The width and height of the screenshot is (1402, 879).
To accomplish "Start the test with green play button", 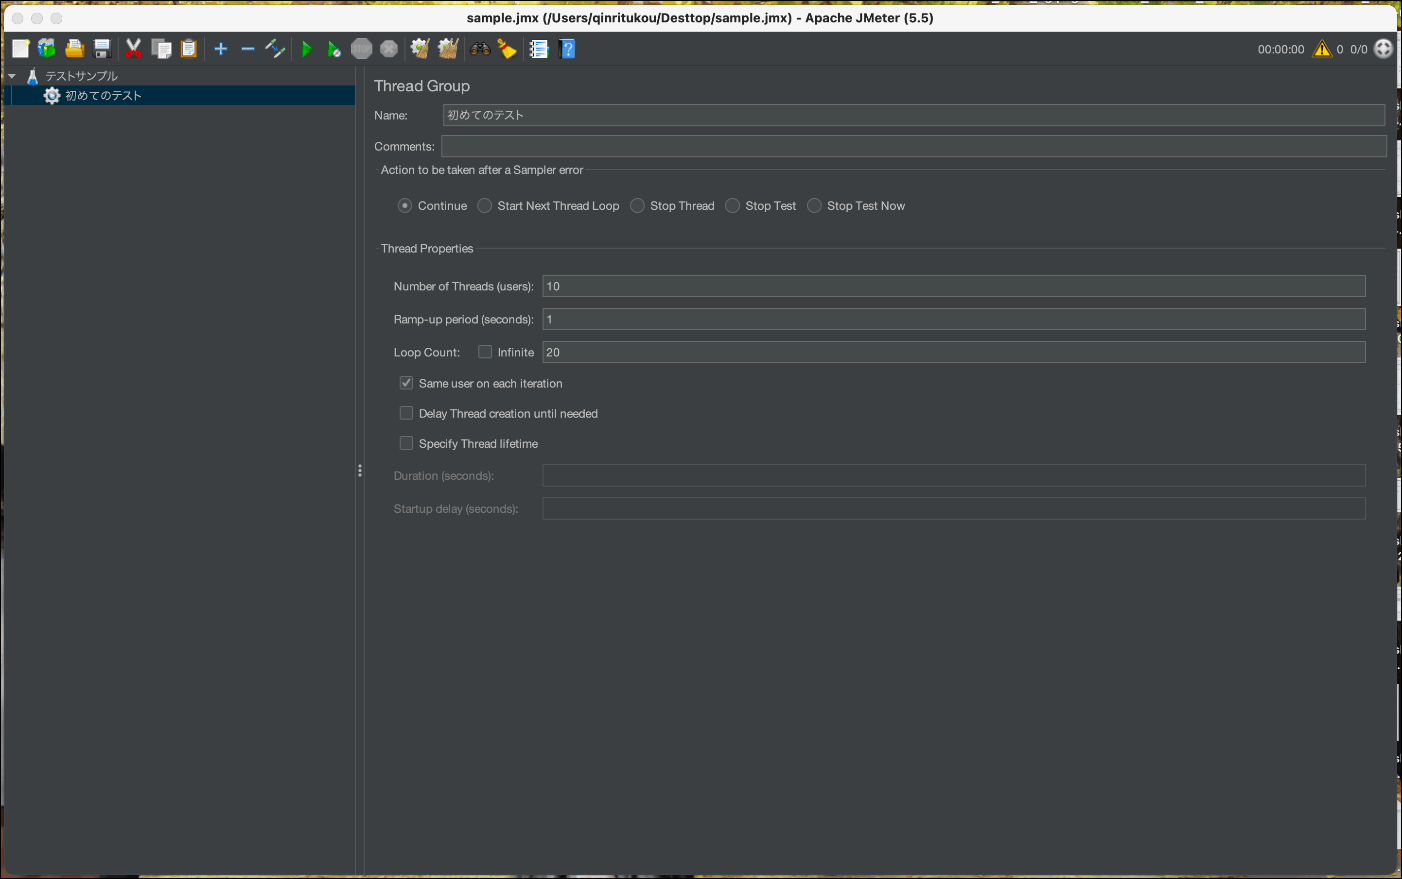I will 307,49.
